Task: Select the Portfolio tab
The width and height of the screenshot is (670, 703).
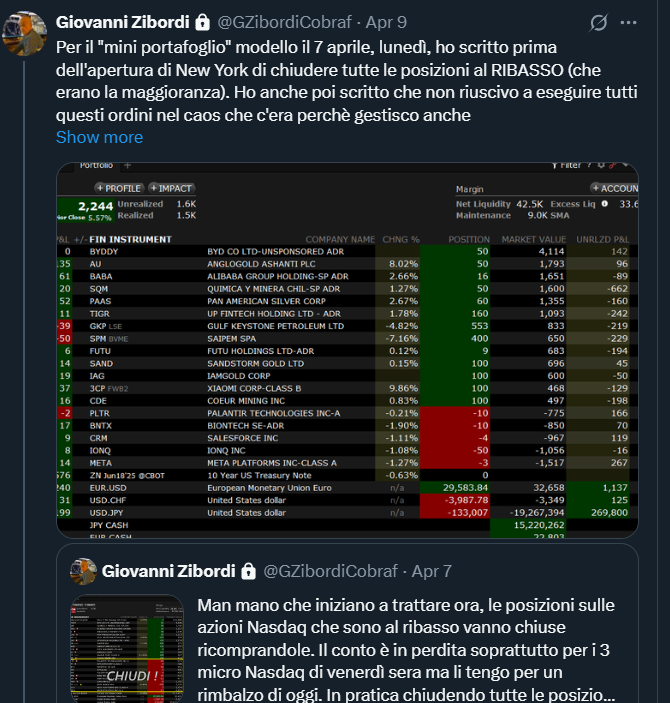Action: click(x=96, y=165)
